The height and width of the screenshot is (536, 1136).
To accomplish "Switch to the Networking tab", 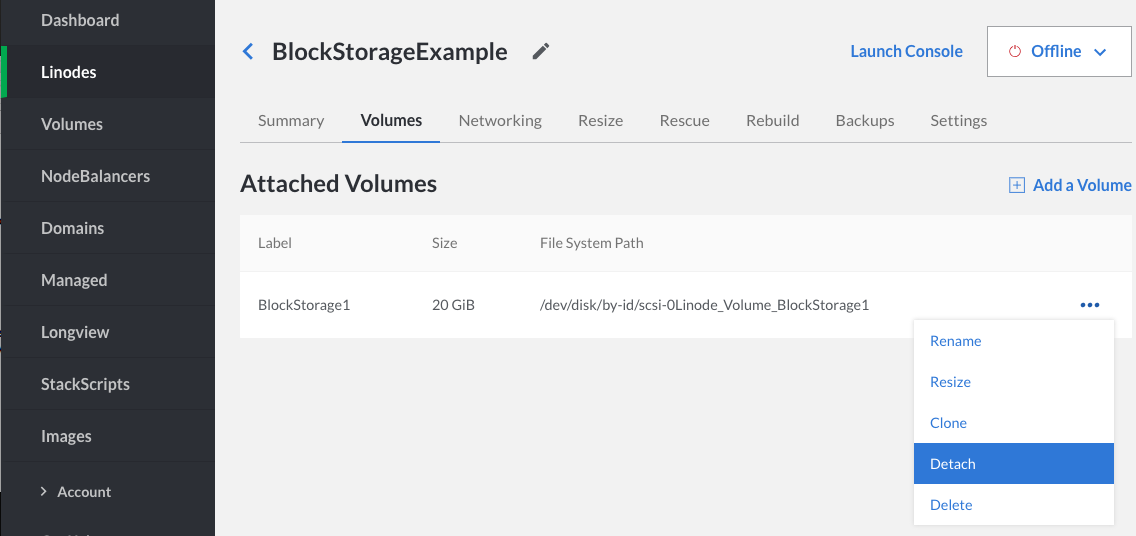I will pyautogui.click(x=500, y=120).
